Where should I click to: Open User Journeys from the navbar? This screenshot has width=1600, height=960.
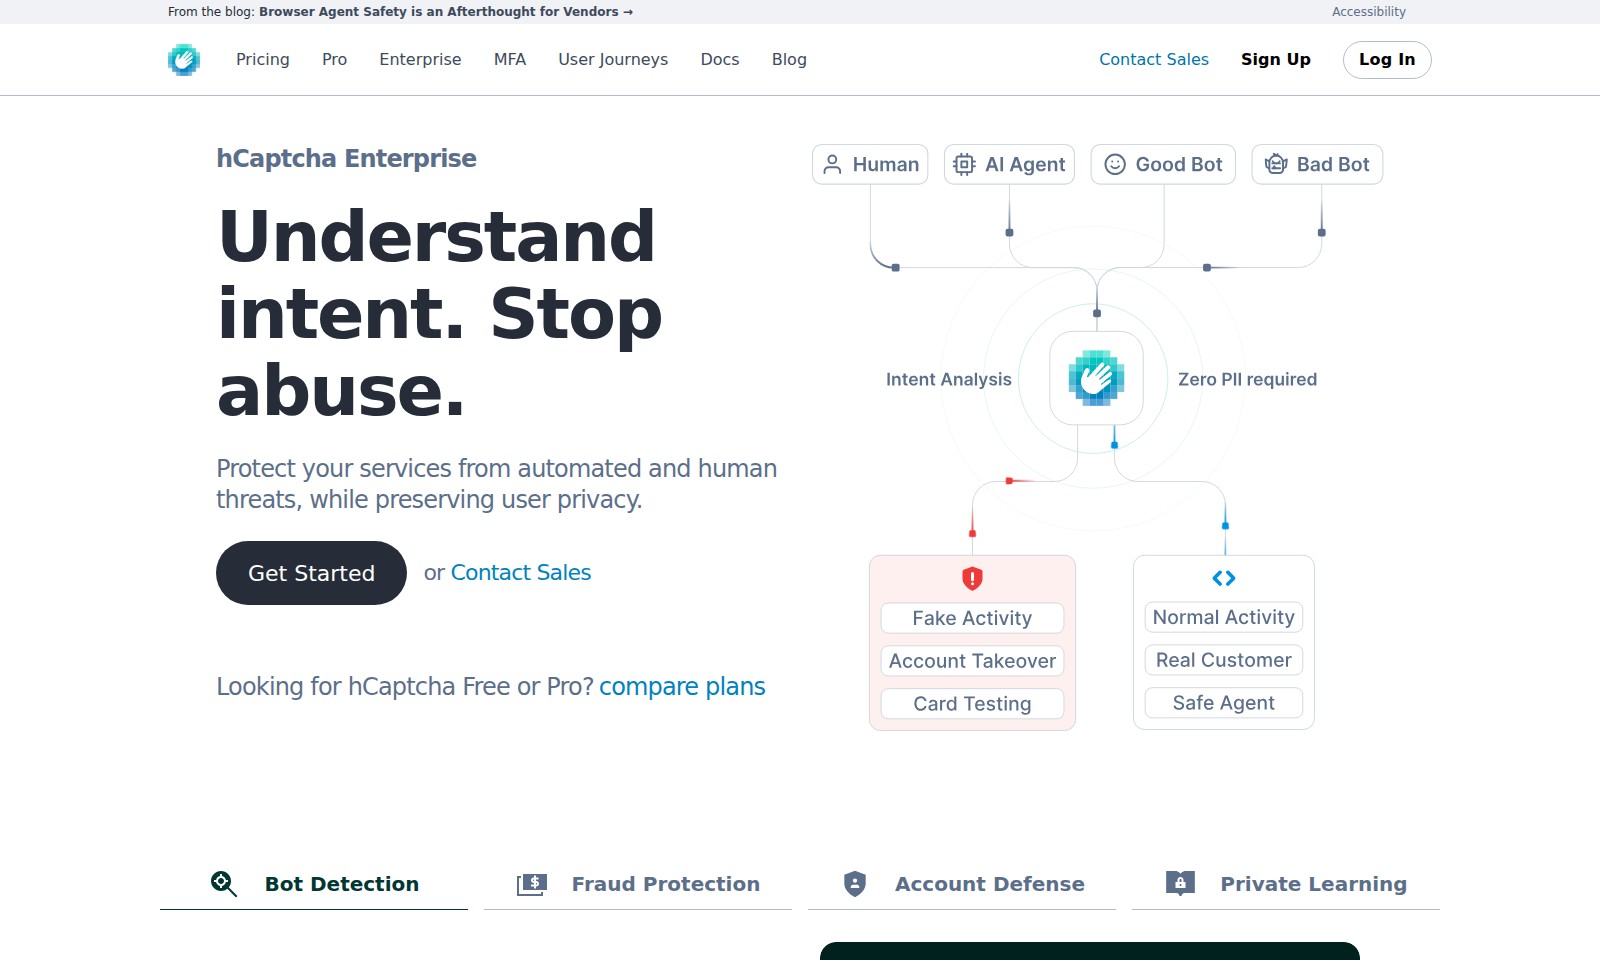pos(613,60)
